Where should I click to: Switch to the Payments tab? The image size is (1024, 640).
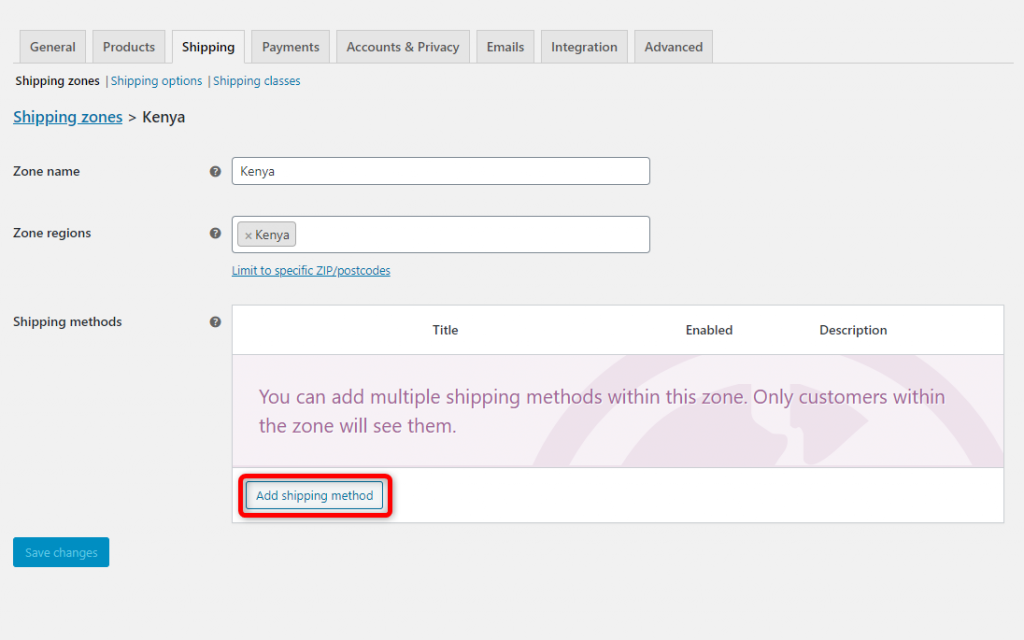[x=290, y=46]
